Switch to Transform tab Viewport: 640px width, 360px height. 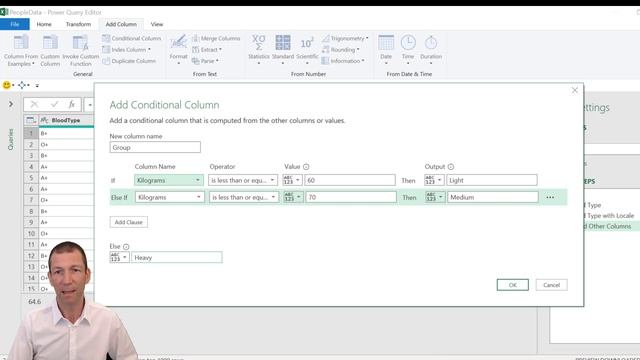(x=78, y=24)
